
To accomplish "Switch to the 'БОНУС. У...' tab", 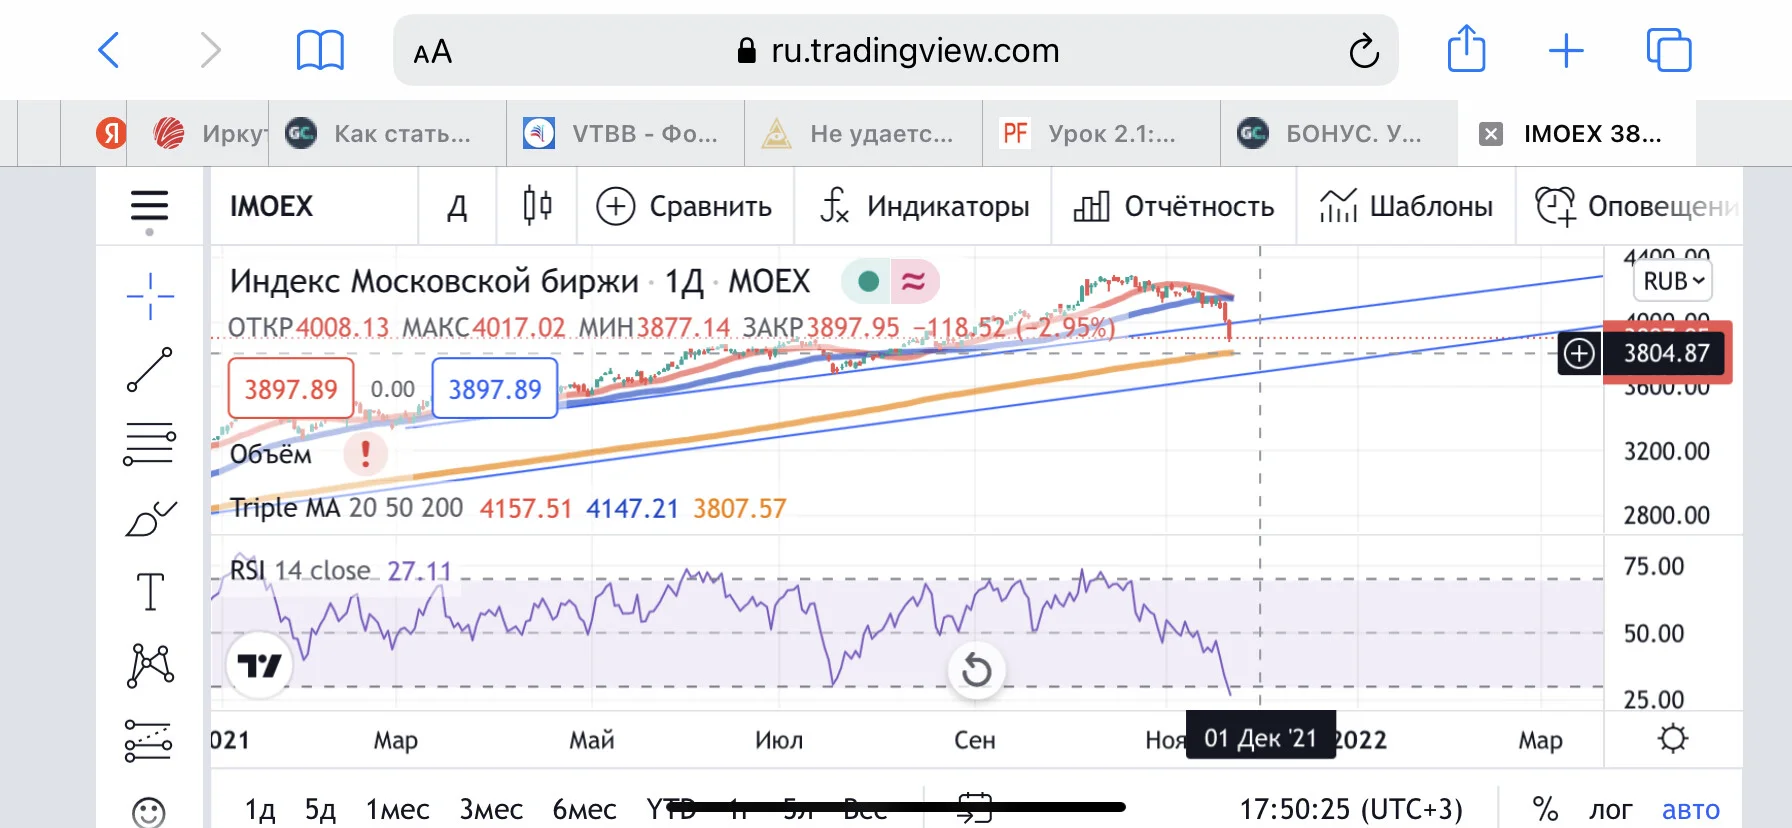I will pos(1338,133).
